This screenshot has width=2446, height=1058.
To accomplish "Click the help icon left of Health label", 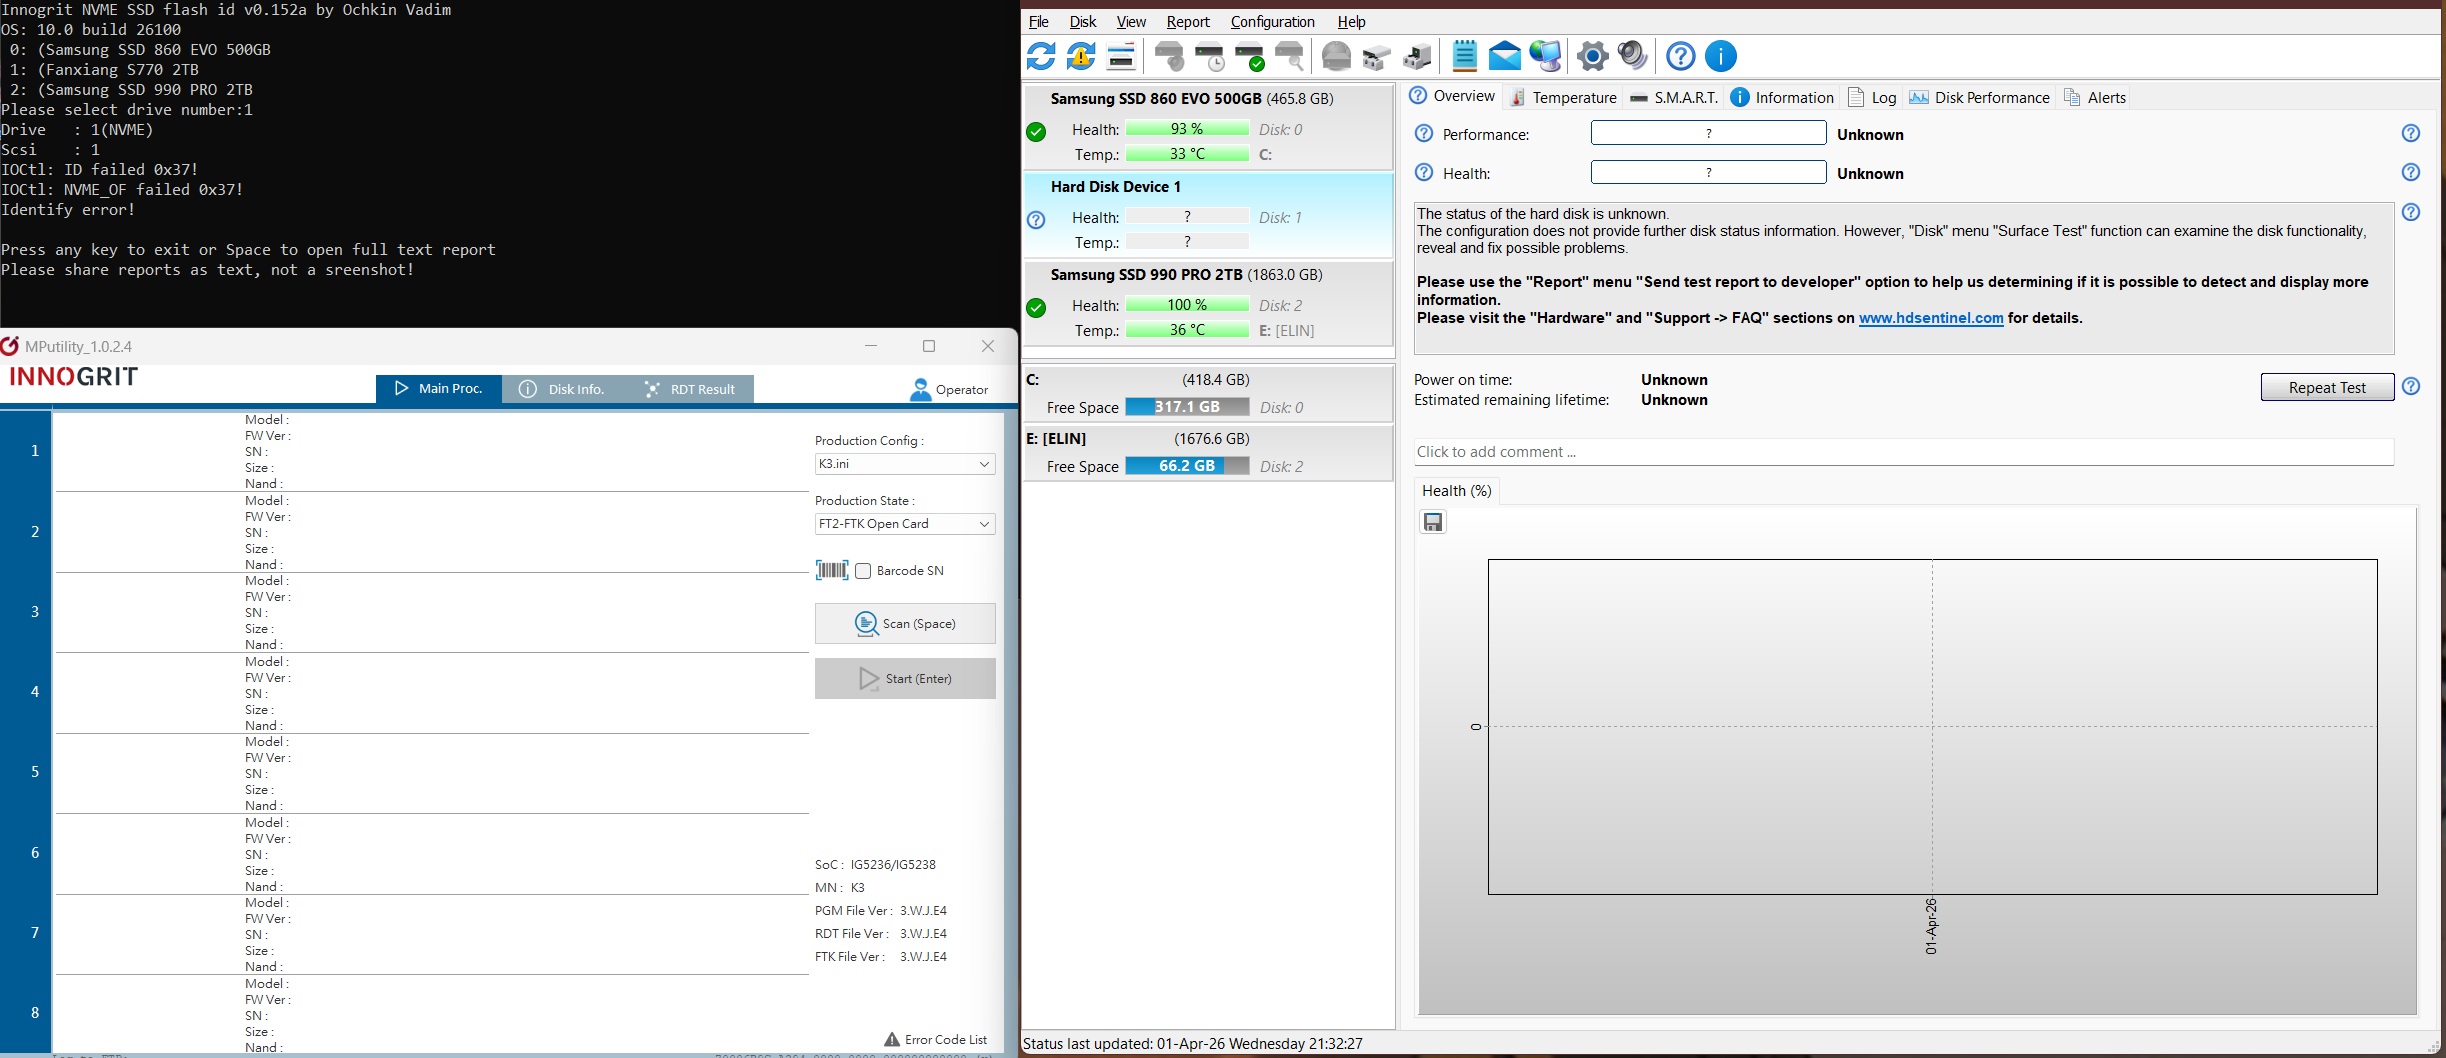I will (1424, 173).
